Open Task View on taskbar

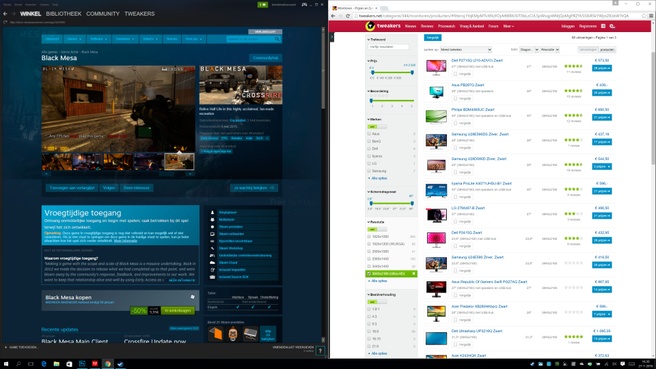pyautogui.click(x=31, y=364)
